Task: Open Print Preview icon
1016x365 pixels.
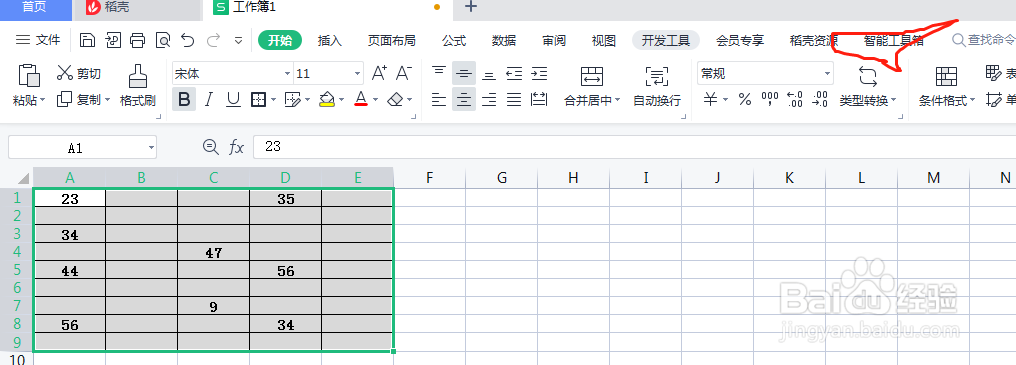Action: [x=163, y=41]
